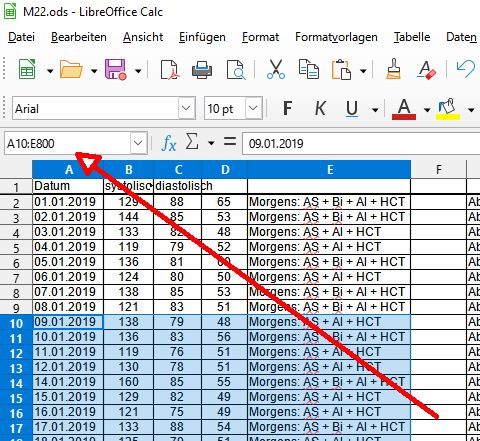This screenshot has width=480, height=441.
Task: Select Clone Formatting paintbrush
Action: [x=394, y=69]
